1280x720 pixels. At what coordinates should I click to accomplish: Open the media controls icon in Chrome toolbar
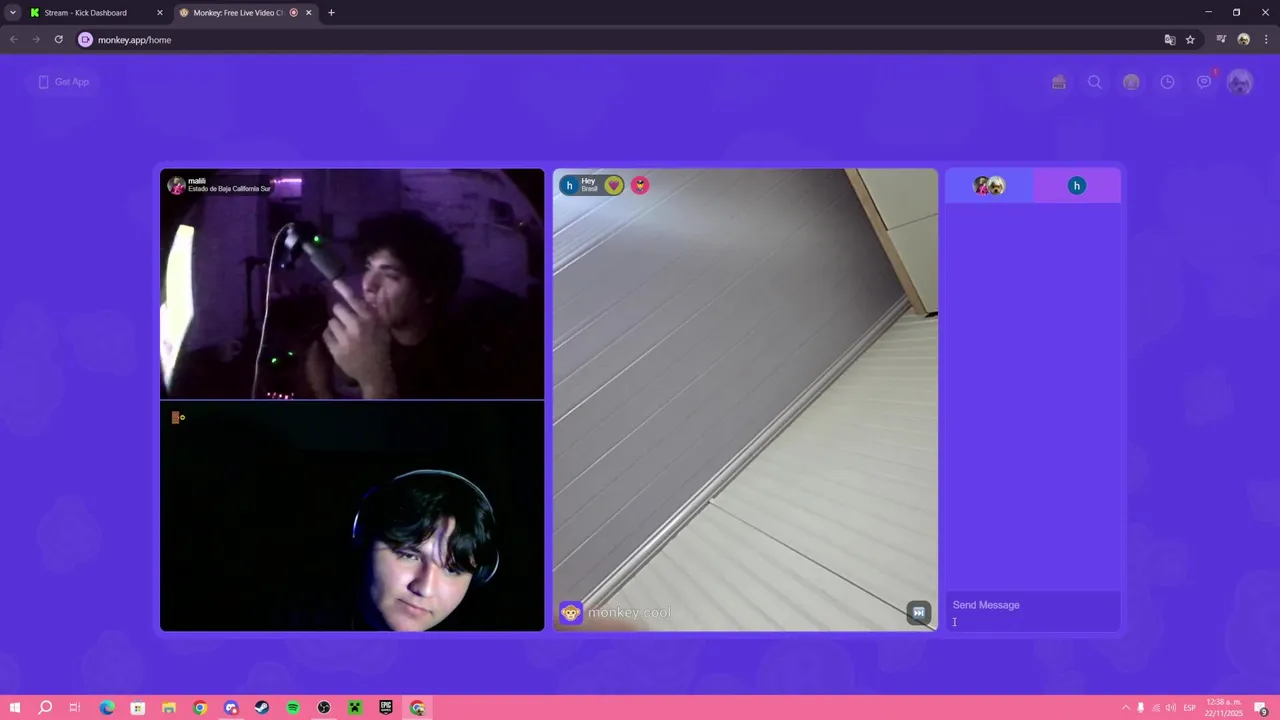(1221, 40)
